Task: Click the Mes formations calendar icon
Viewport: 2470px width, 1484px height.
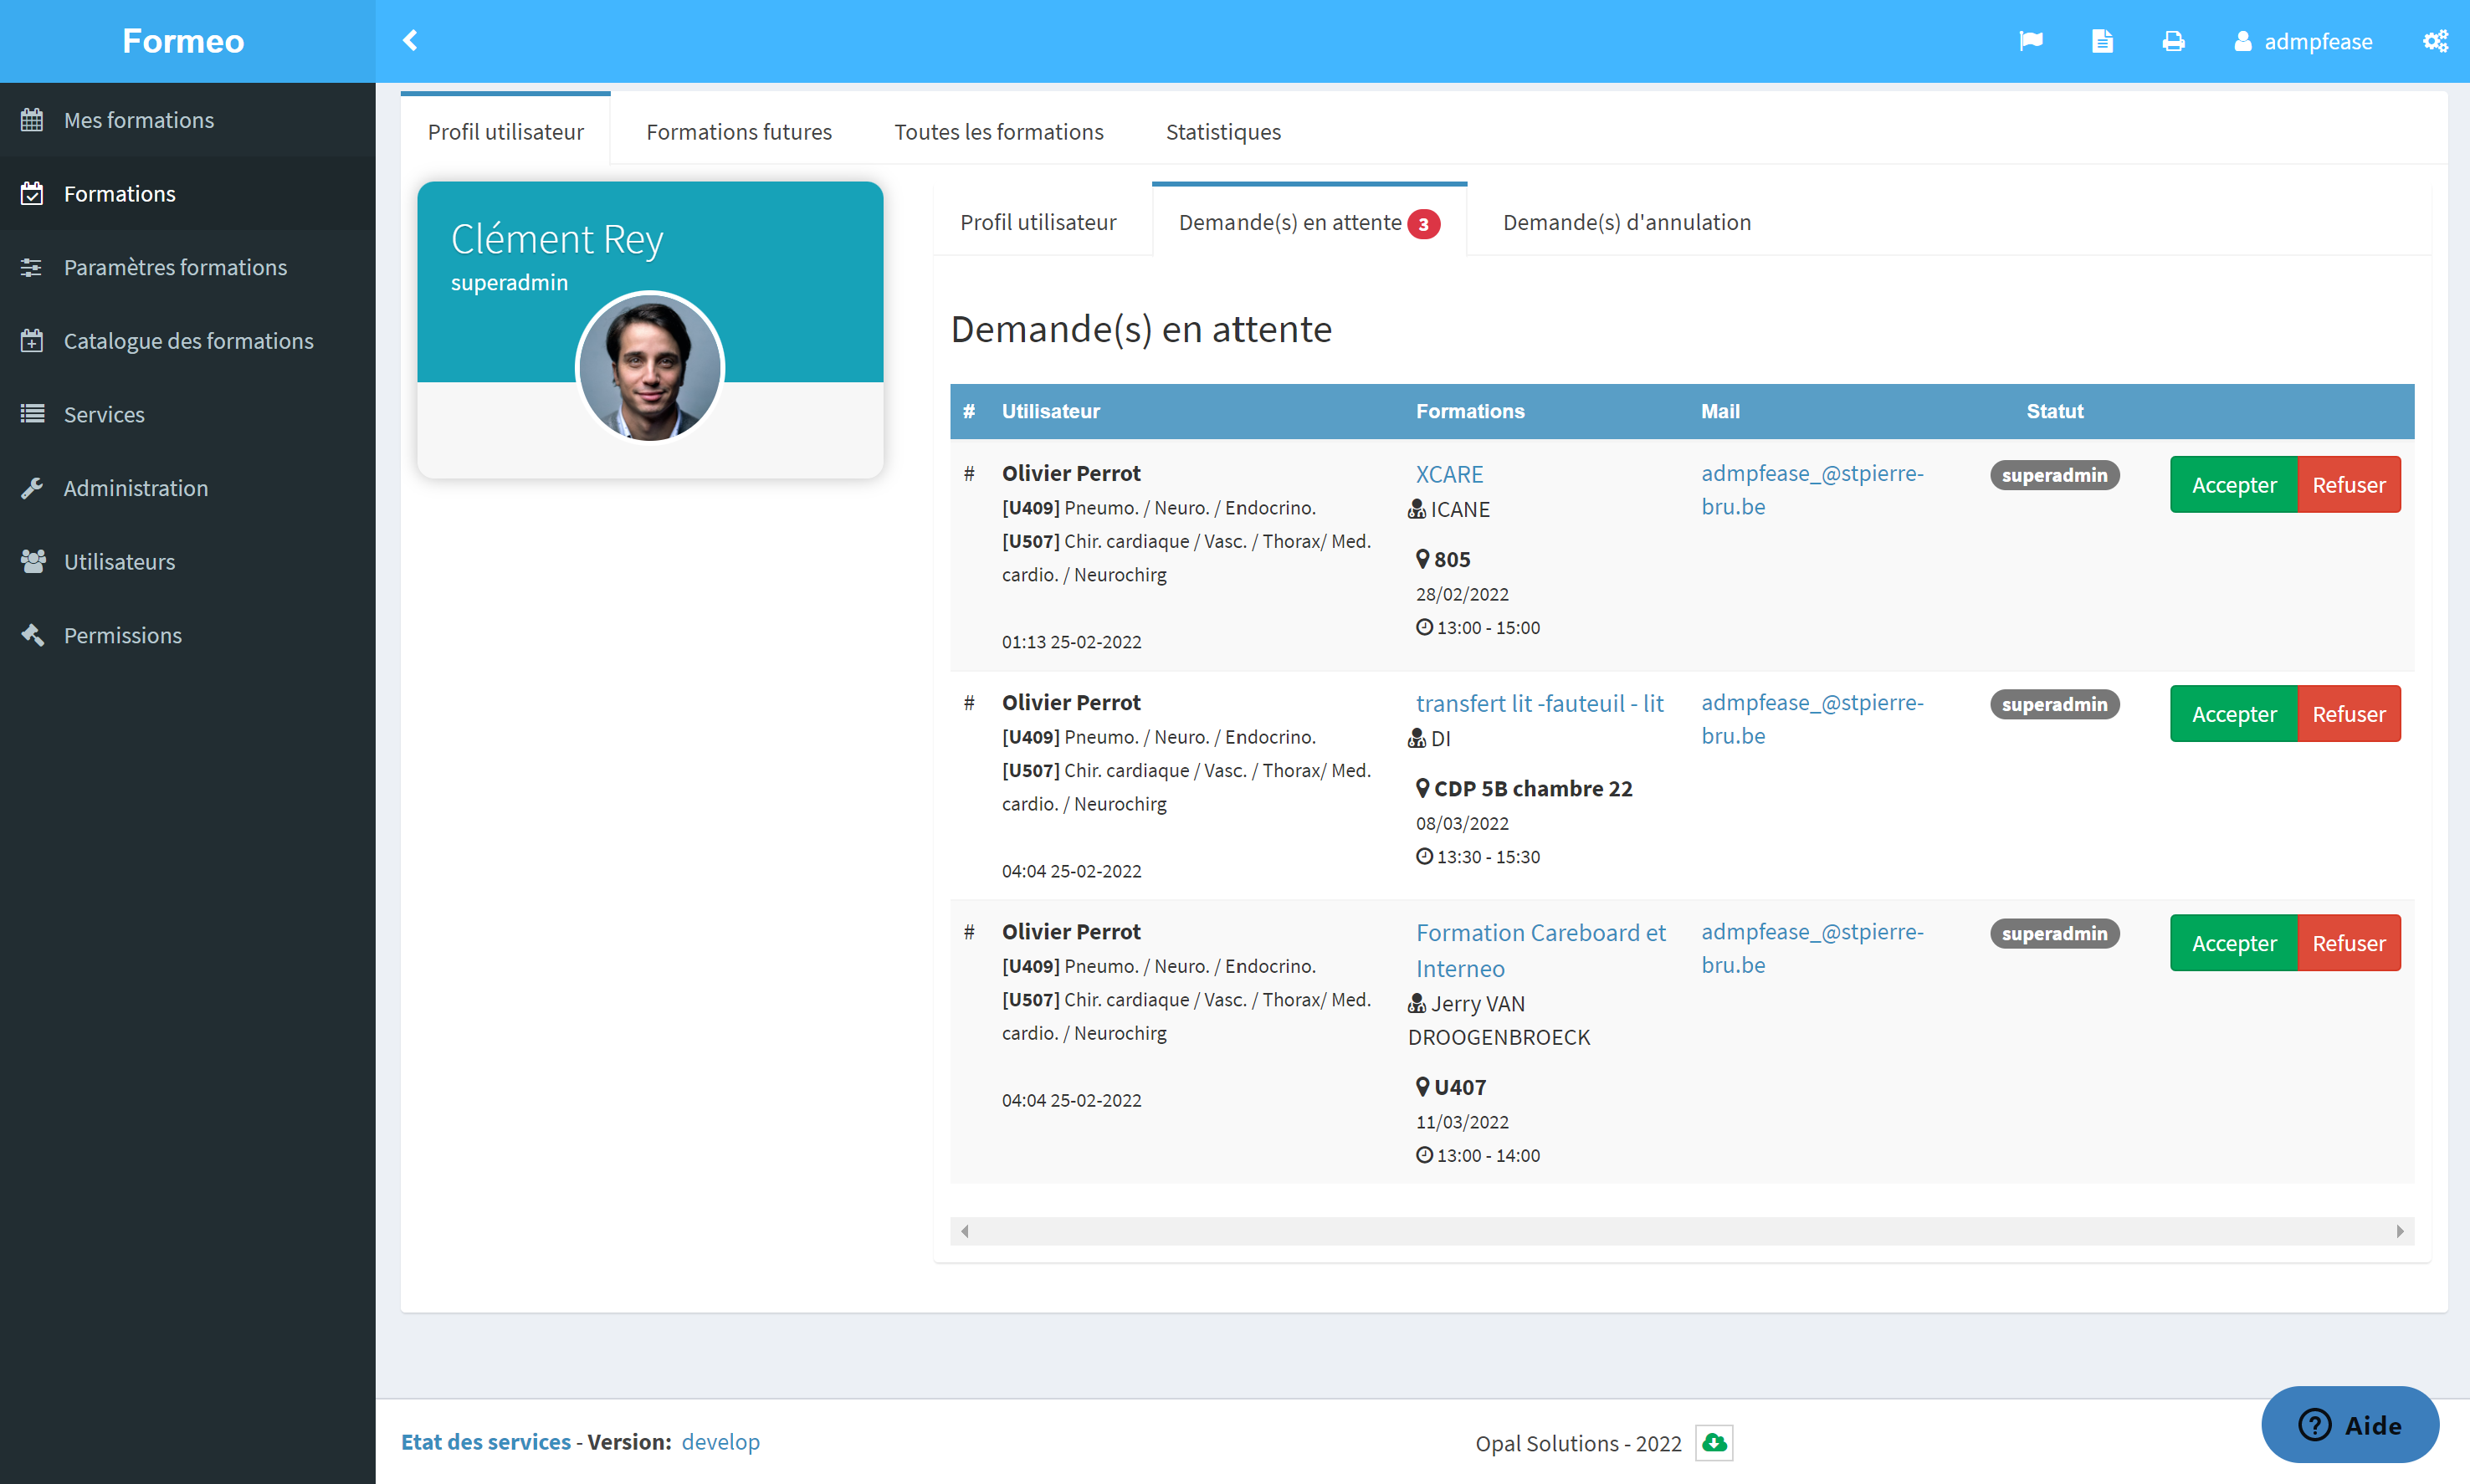Action: pos(32,120)
